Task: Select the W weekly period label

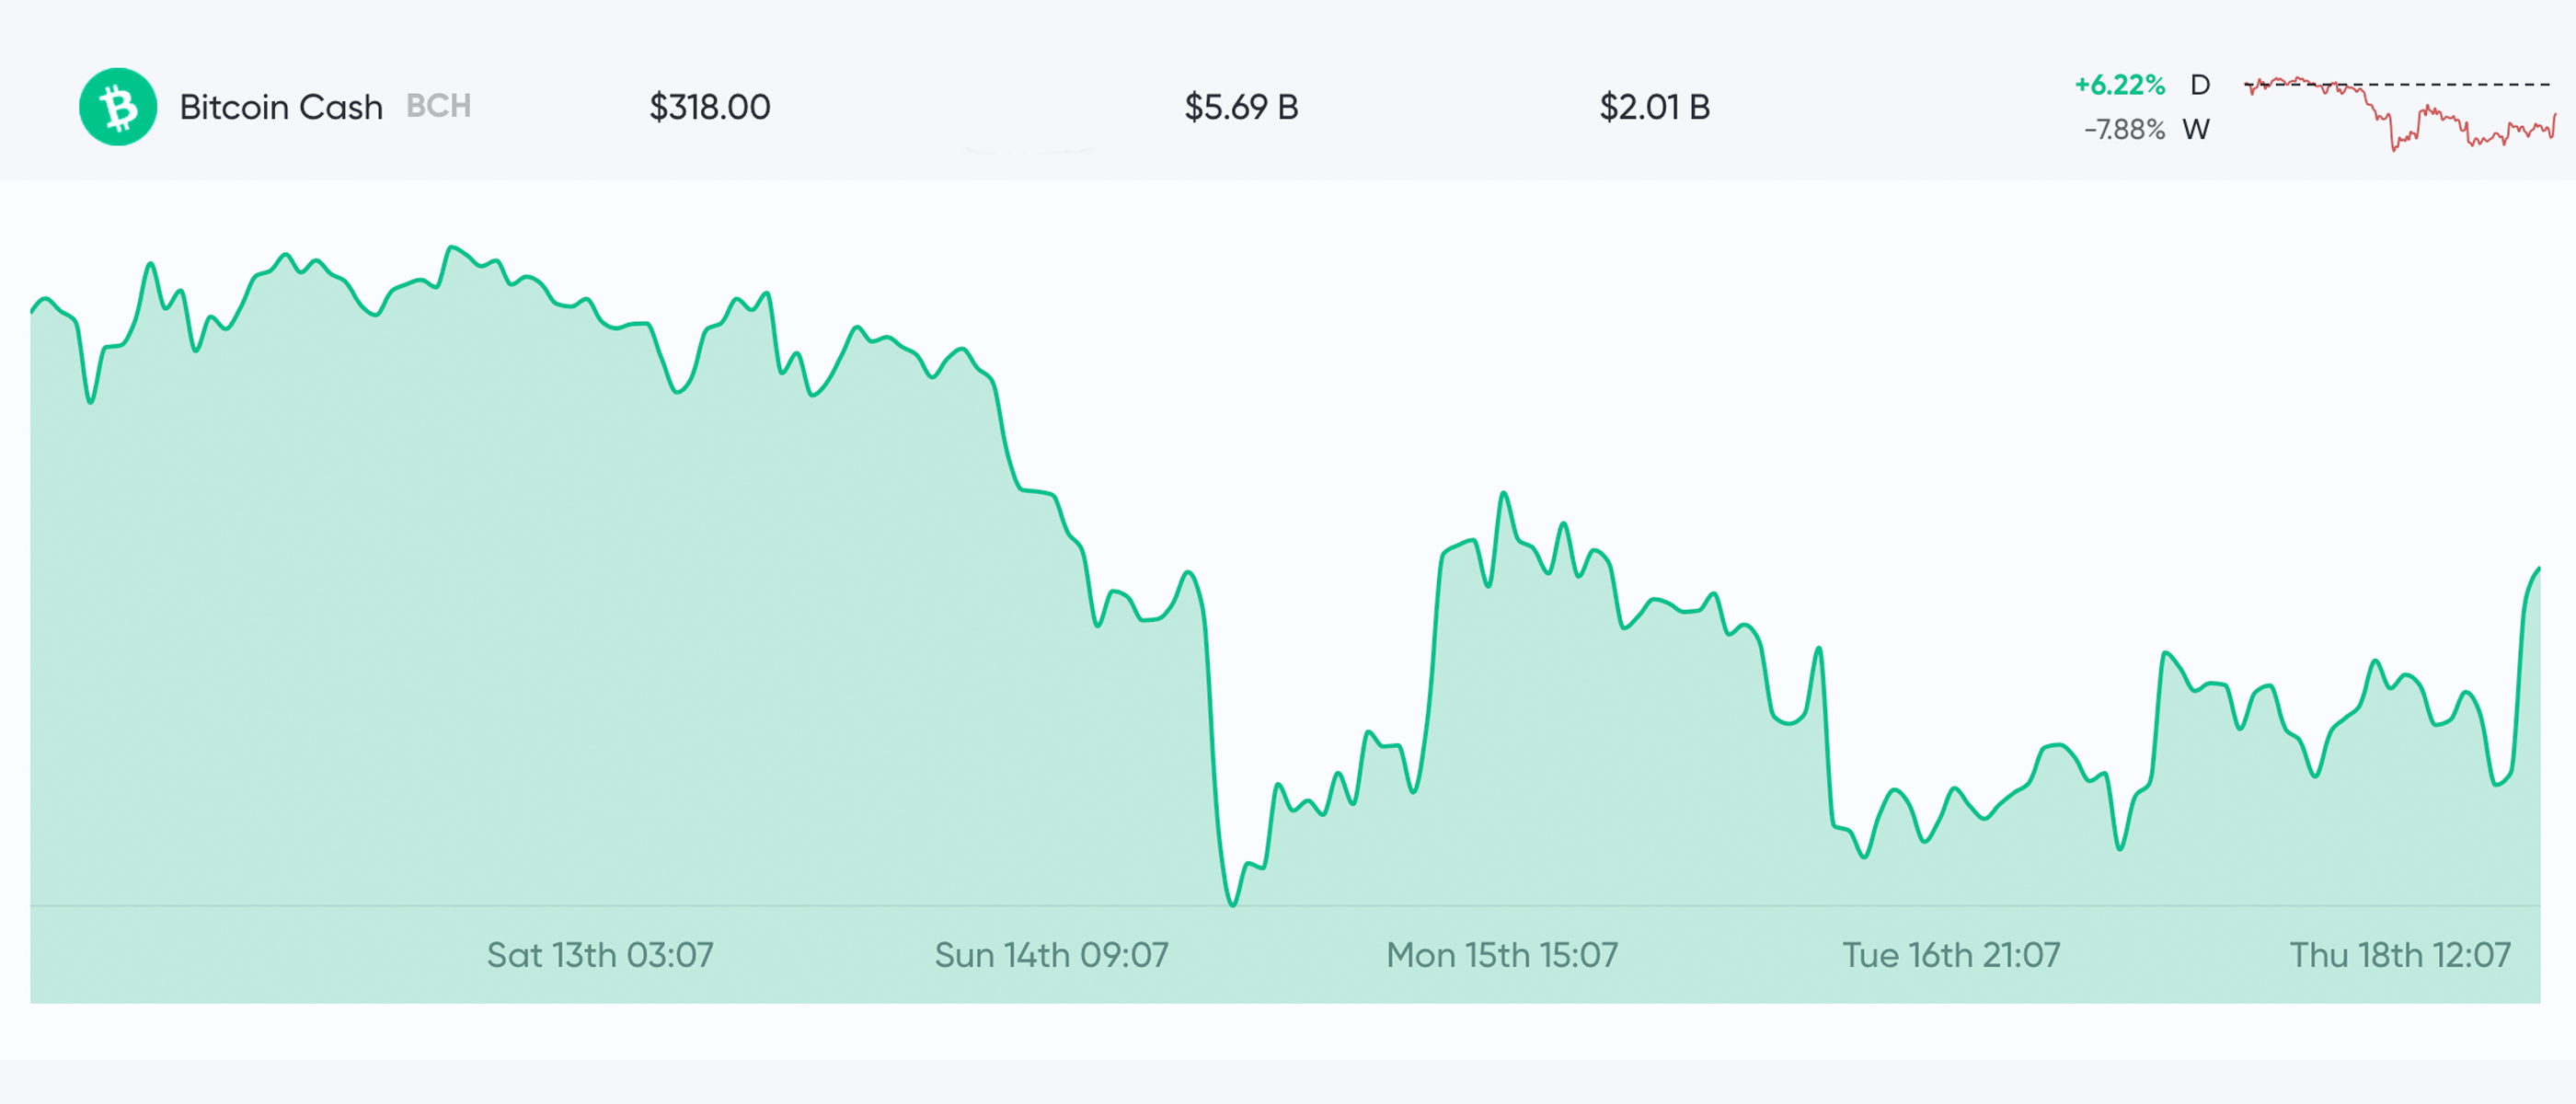Action: click(x=2196, y=130)
